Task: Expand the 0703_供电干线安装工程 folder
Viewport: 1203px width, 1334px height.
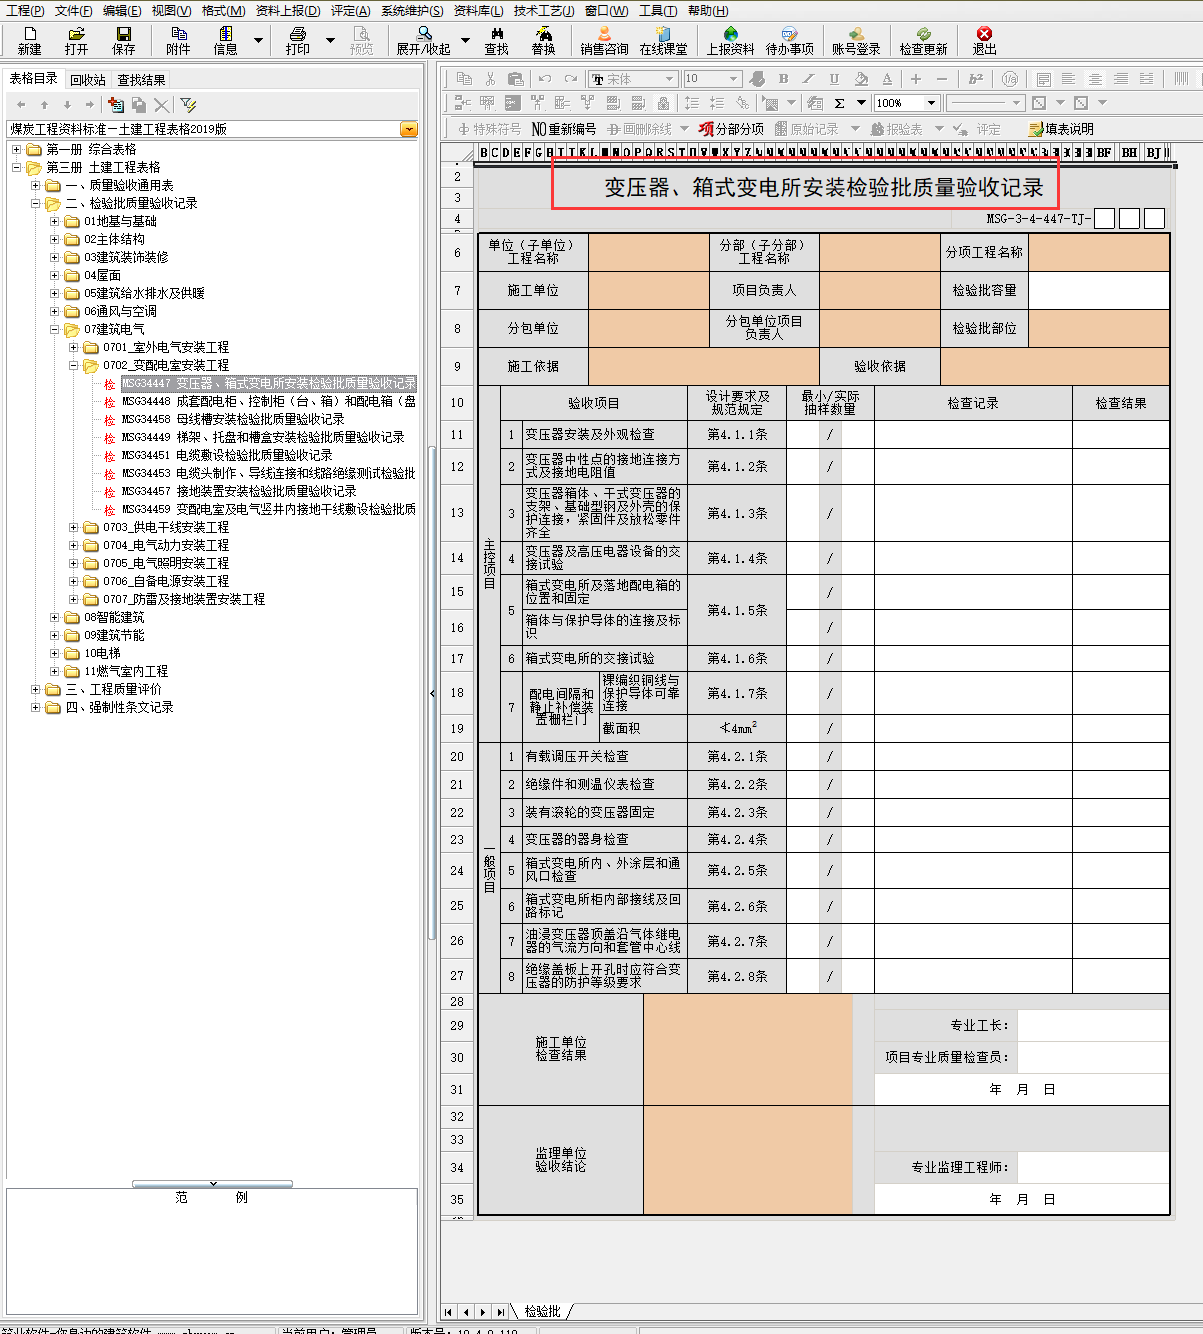Action: 74,527
